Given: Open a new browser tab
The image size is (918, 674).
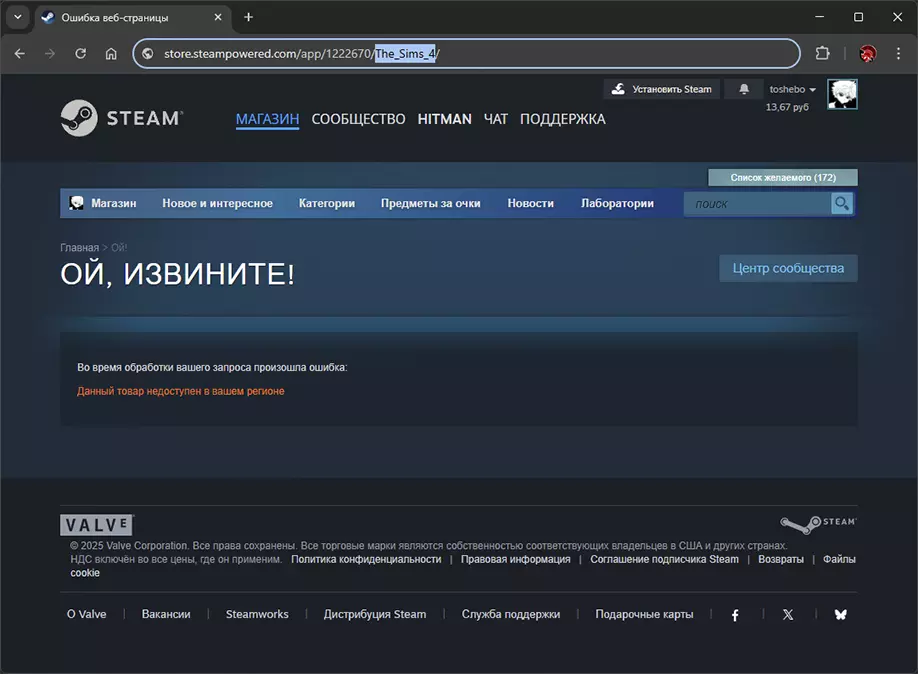Looking at the screenshot, I should coord(248,17).
